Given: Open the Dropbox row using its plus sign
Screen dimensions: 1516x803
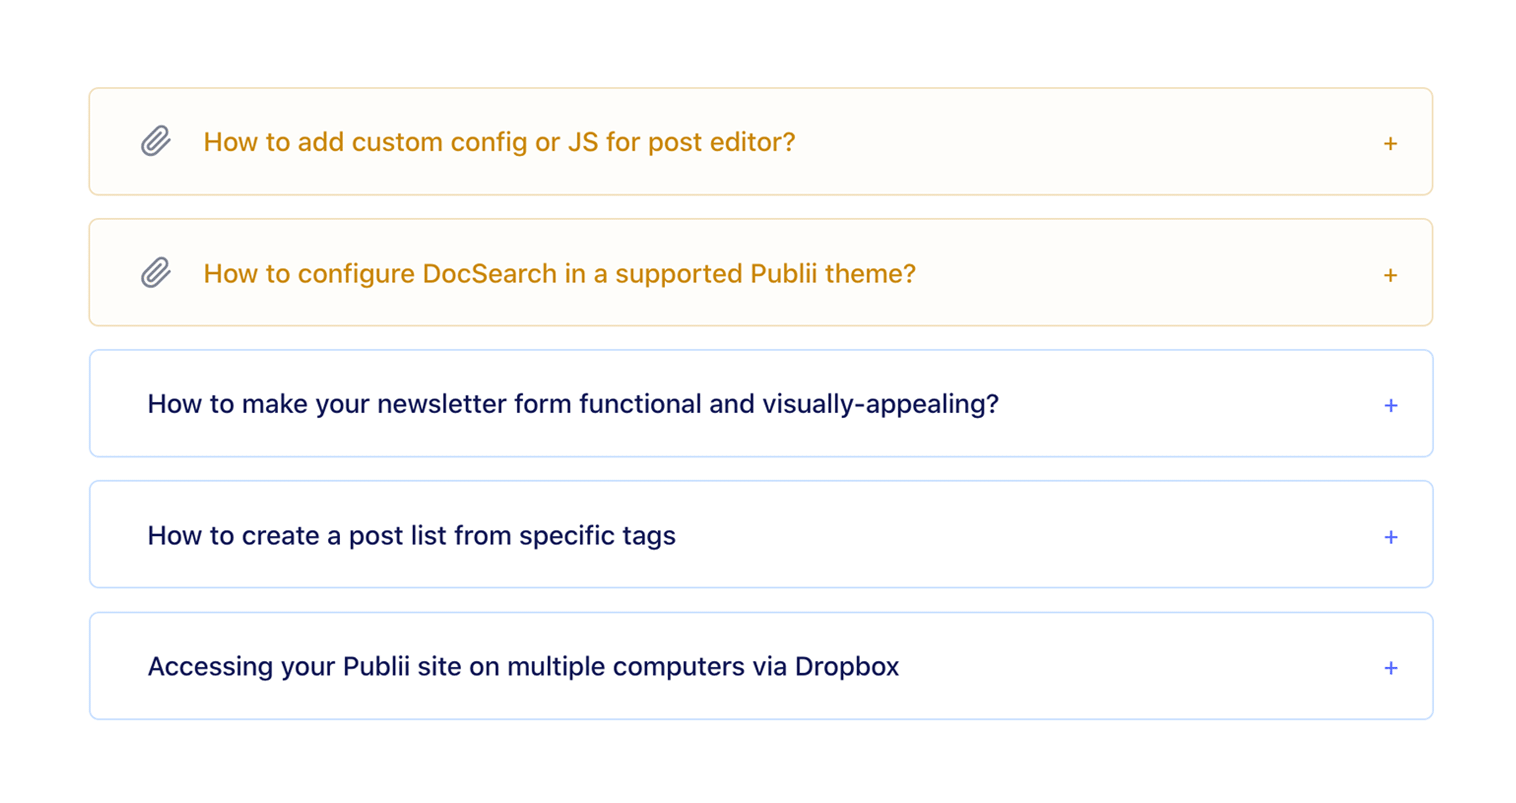Looking at the screenshot, I should (x=1390, y=668).
